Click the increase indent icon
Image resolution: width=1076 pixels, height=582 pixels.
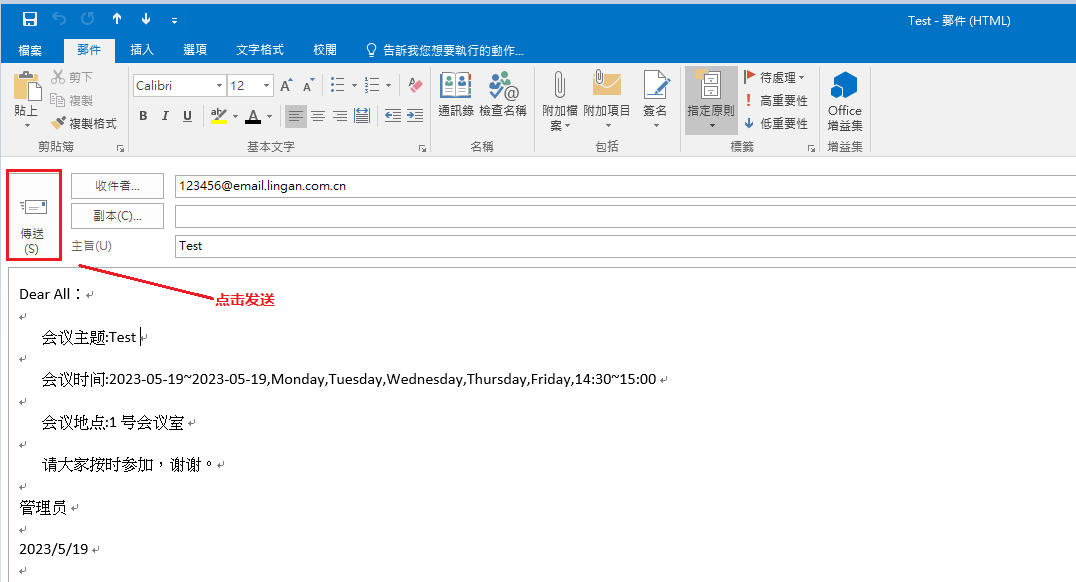coord(415,116)
